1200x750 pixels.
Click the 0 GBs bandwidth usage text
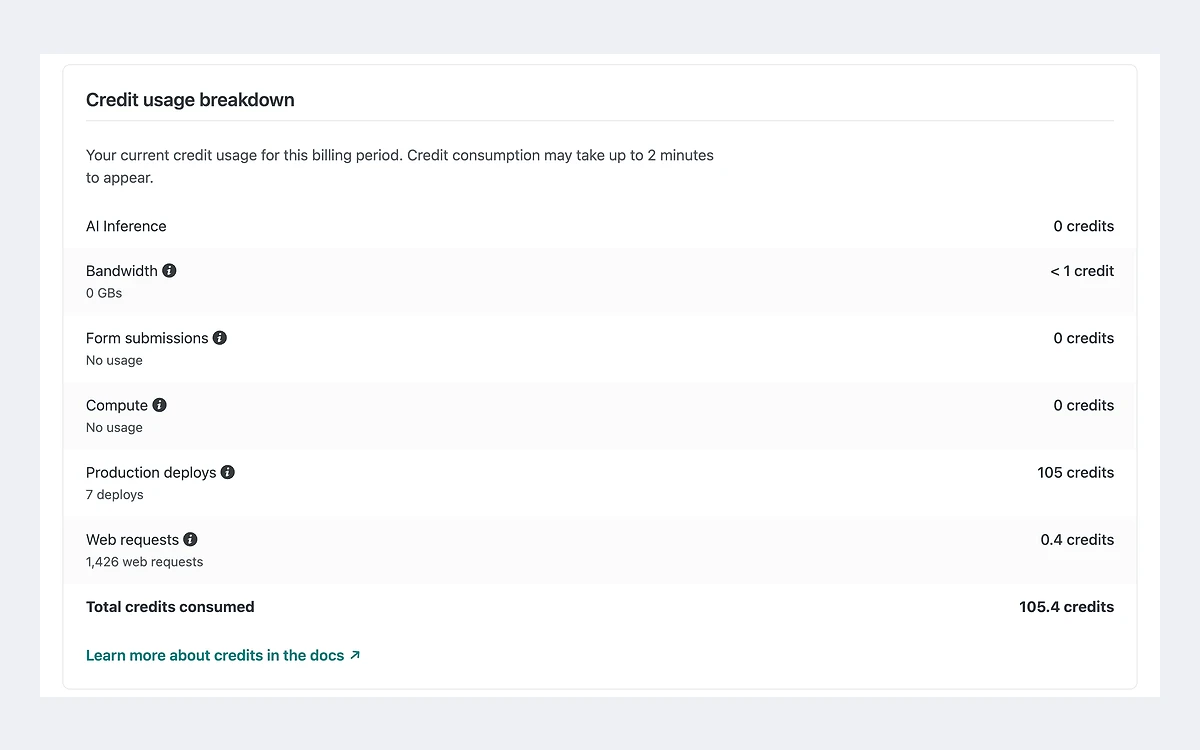(x=104, y=293)
